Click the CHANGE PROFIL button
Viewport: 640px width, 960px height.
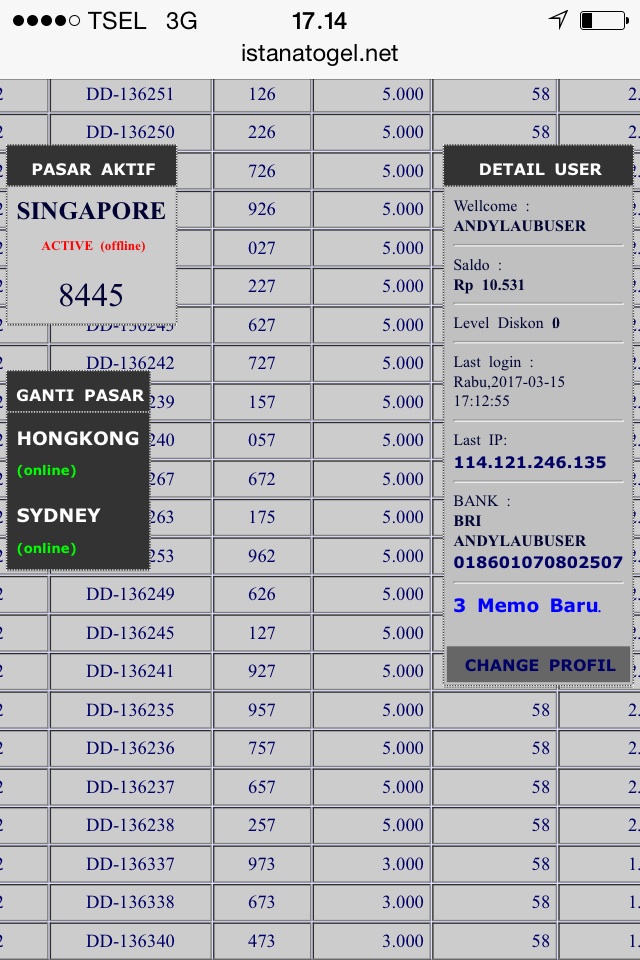click(539, 665)
